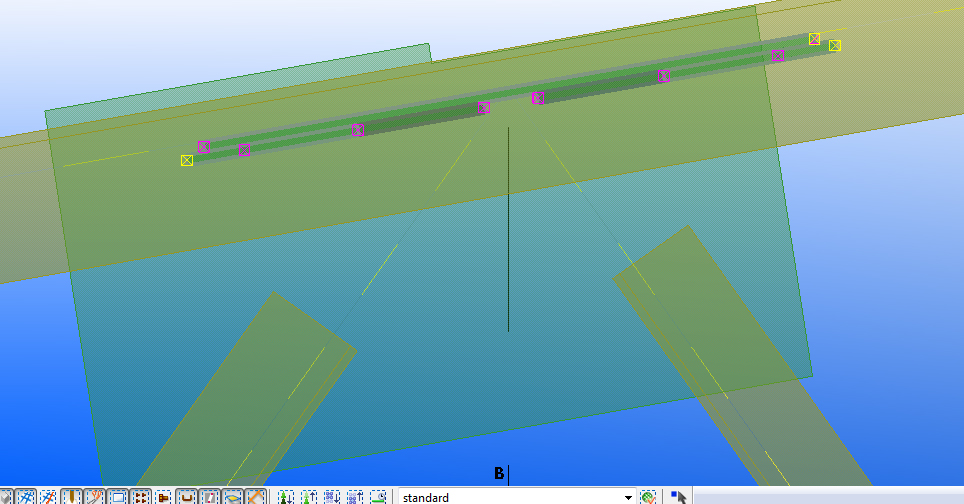Toggle the Select single bolts switch
Screen dimensions: 964x504
click(163, 497)
